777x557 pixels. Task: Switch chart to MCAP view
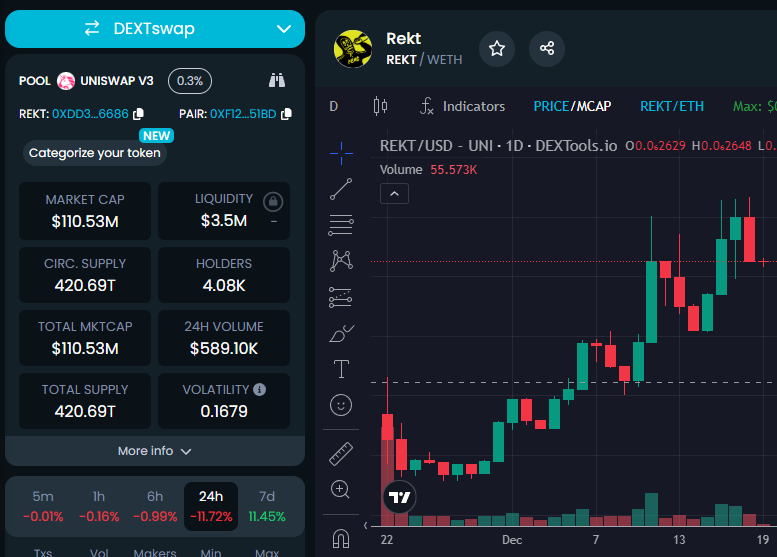click(594, 106)
